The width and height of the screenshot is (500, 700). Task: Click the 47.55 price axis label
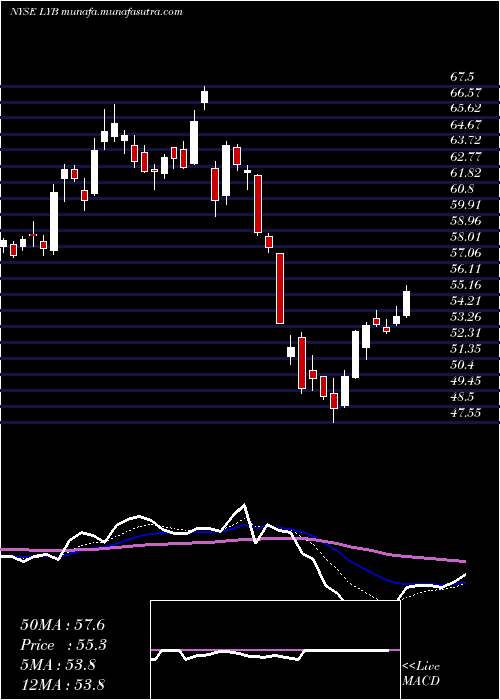[465, 413]
